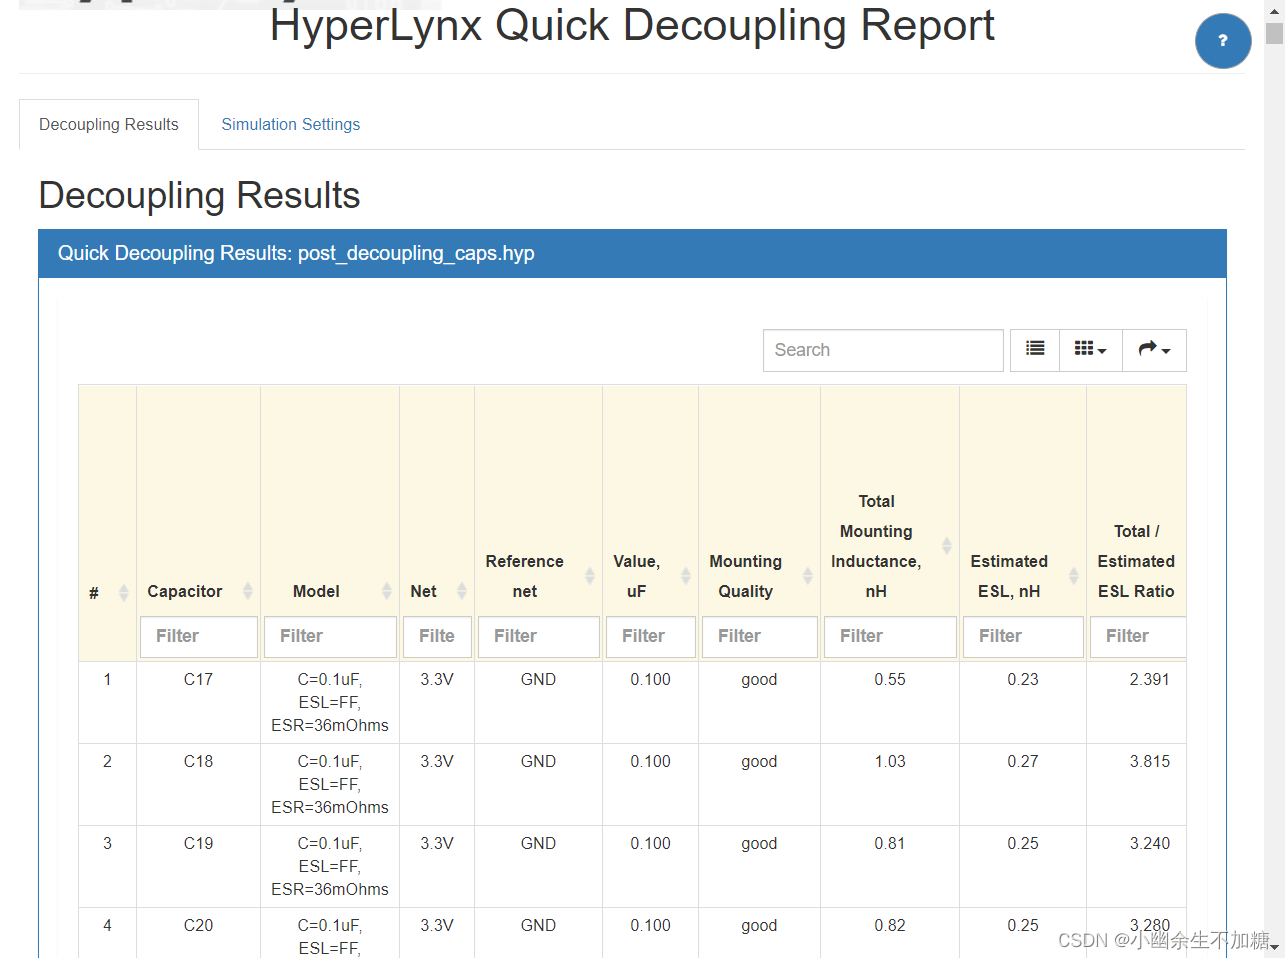Open the columns visibility dropdown
Screen dimensions: 1285x959
click(1090, 350)
